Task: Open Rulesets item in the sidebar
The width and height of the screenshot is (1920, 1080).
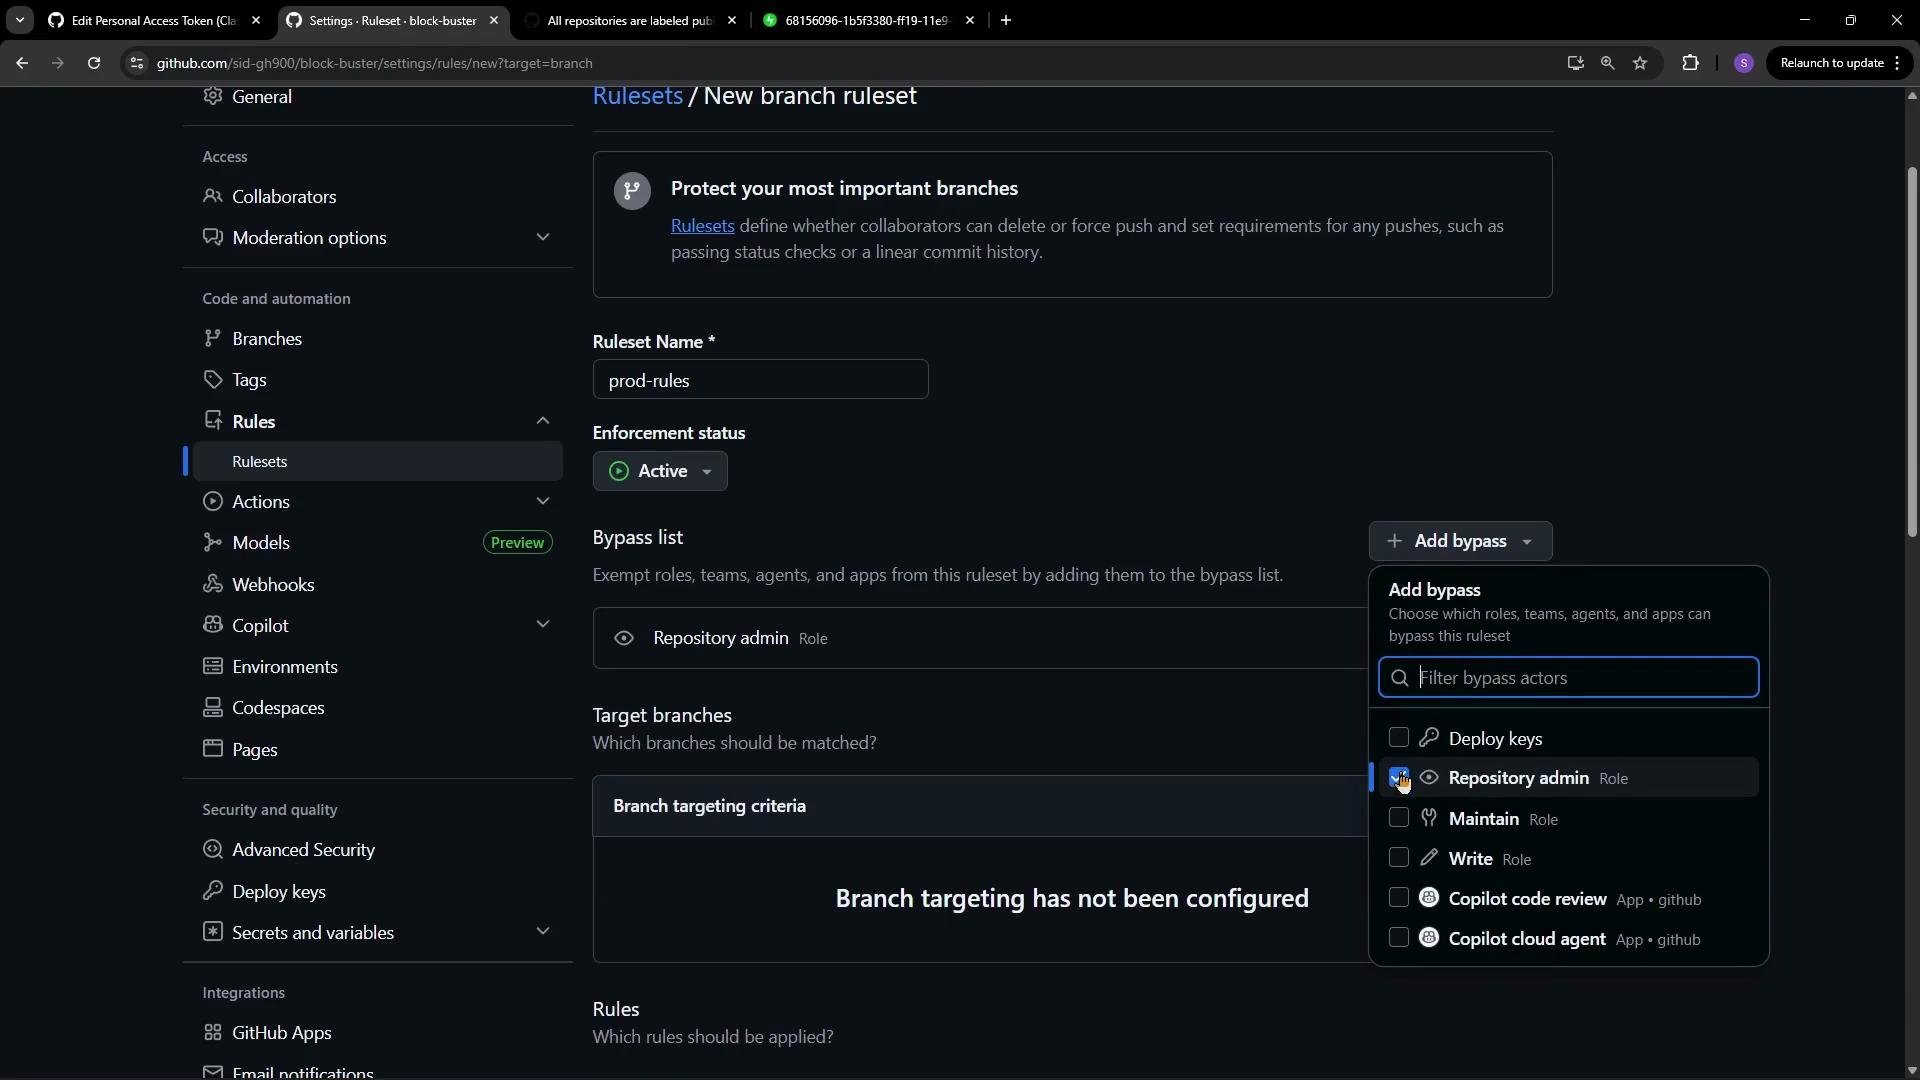Action: (378, 461)
